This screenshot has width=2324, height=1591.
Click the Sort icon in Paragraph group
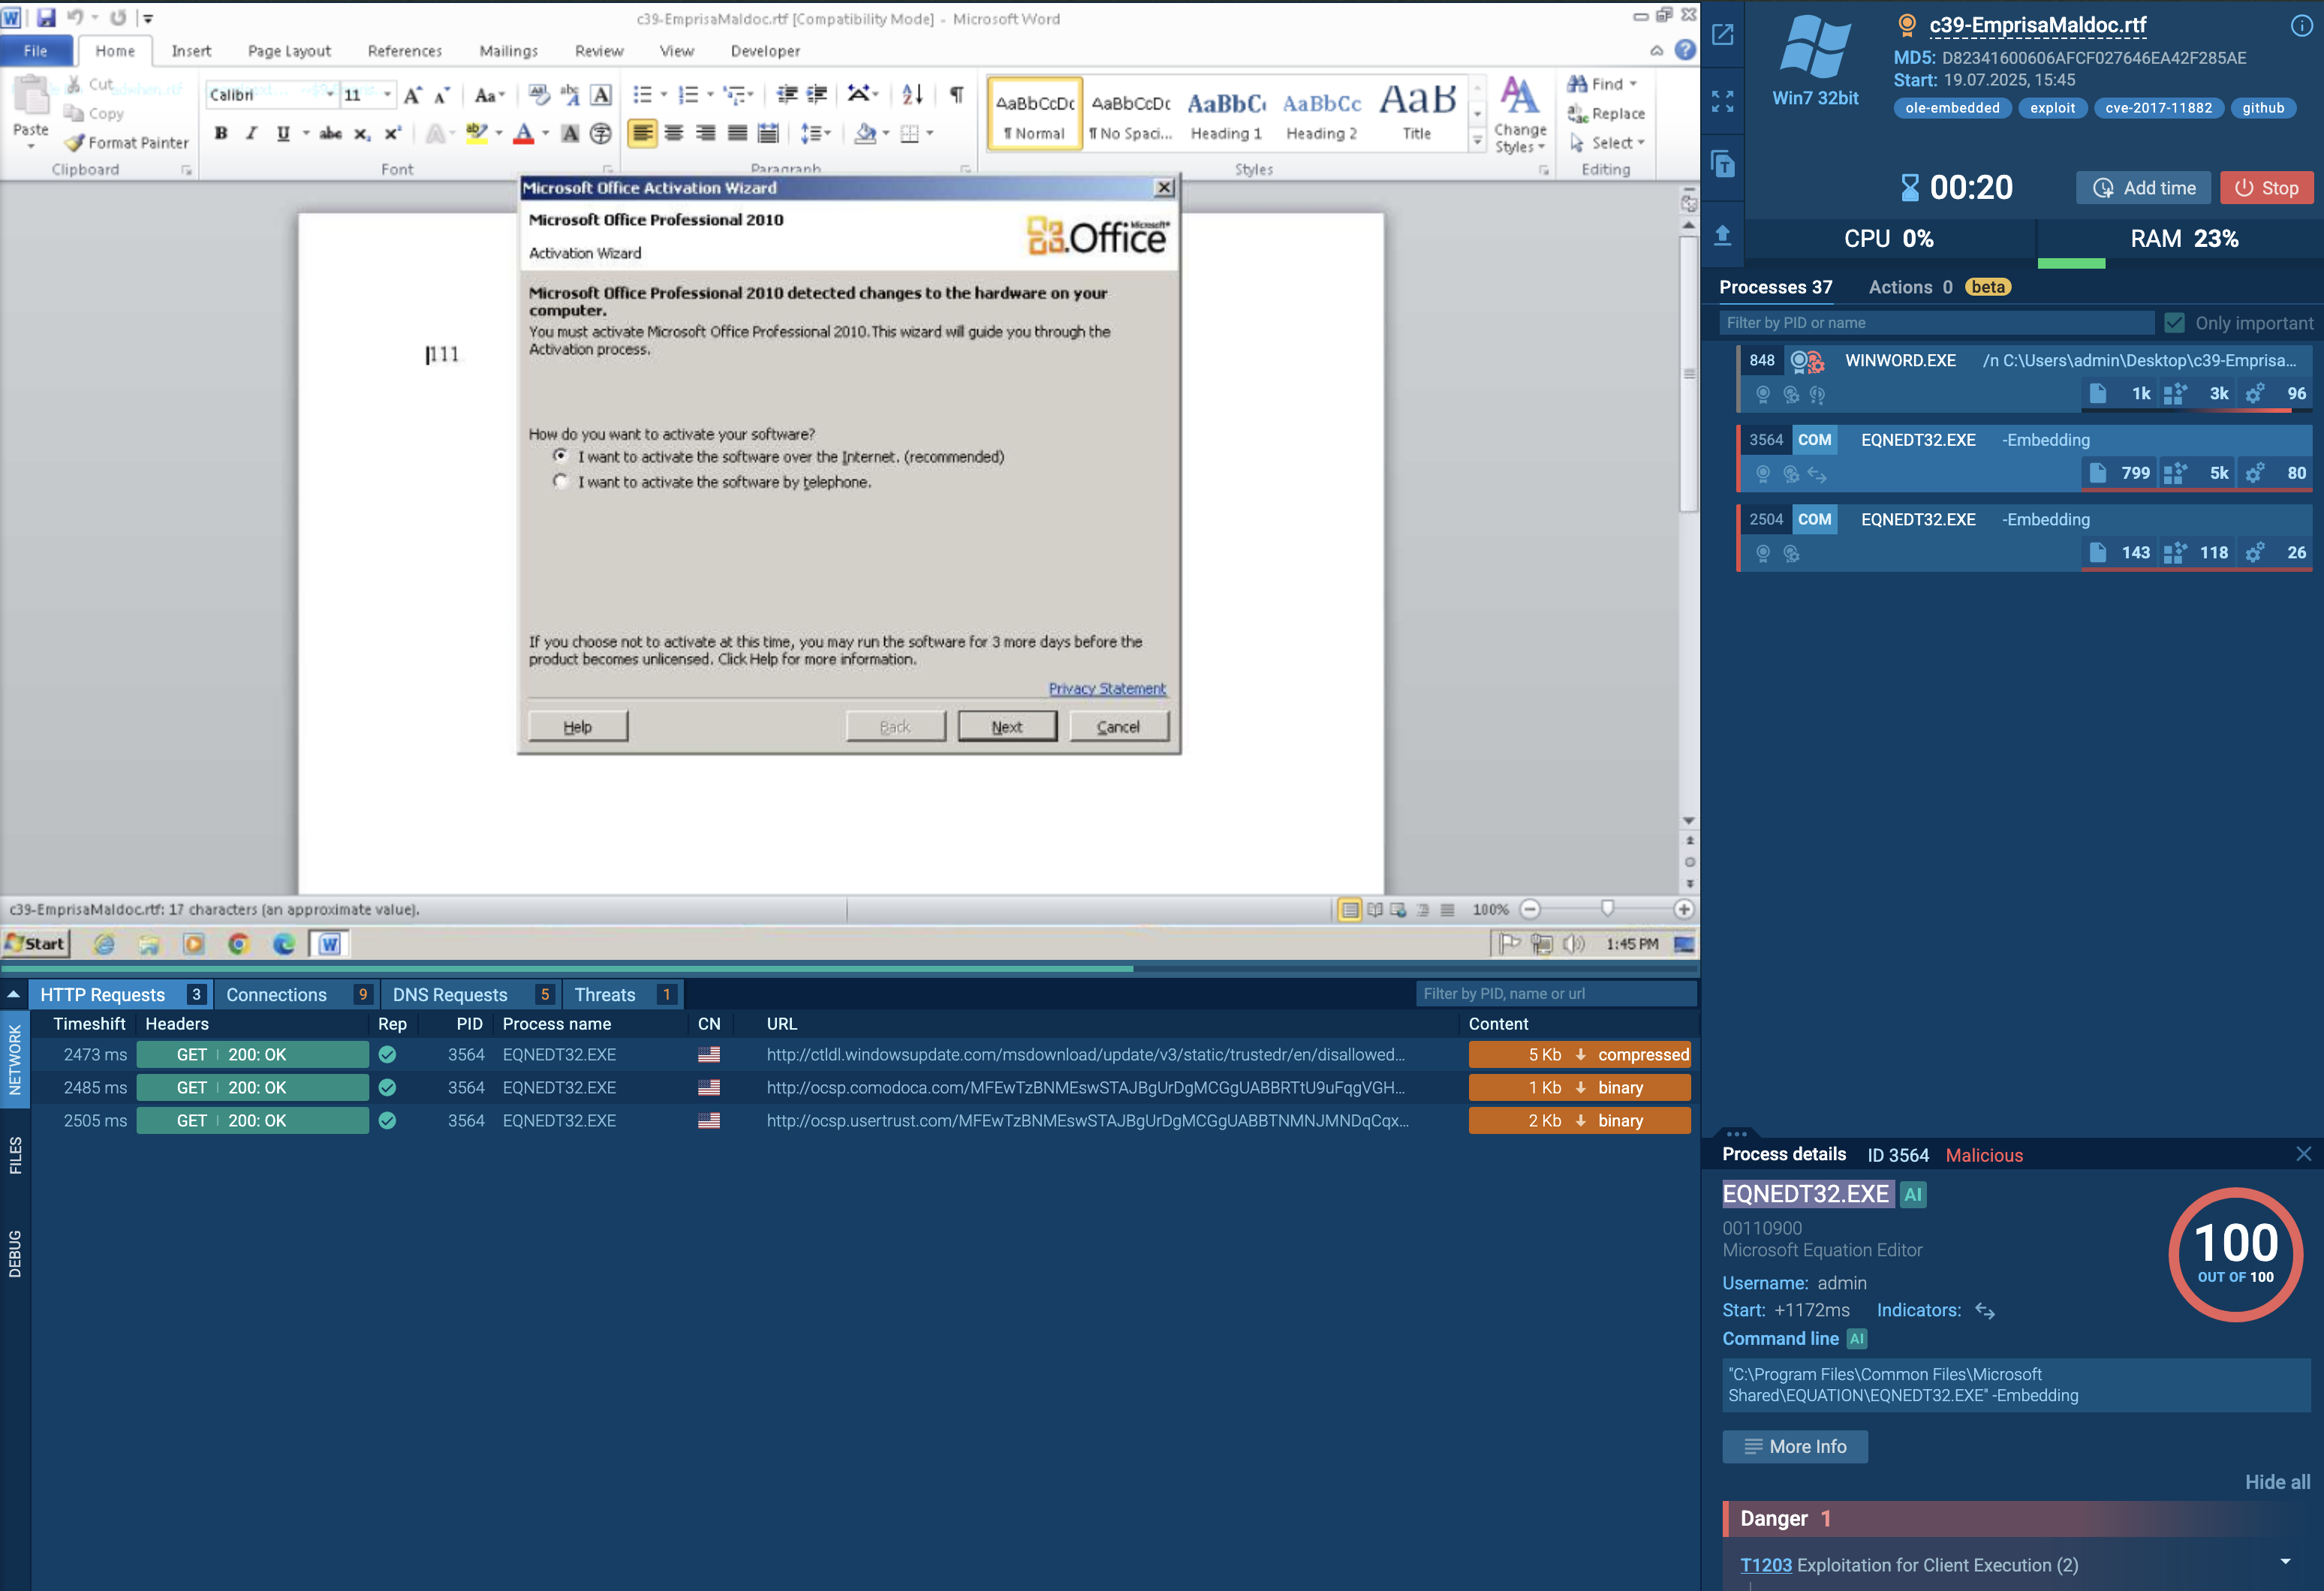[x=911, y=95]
